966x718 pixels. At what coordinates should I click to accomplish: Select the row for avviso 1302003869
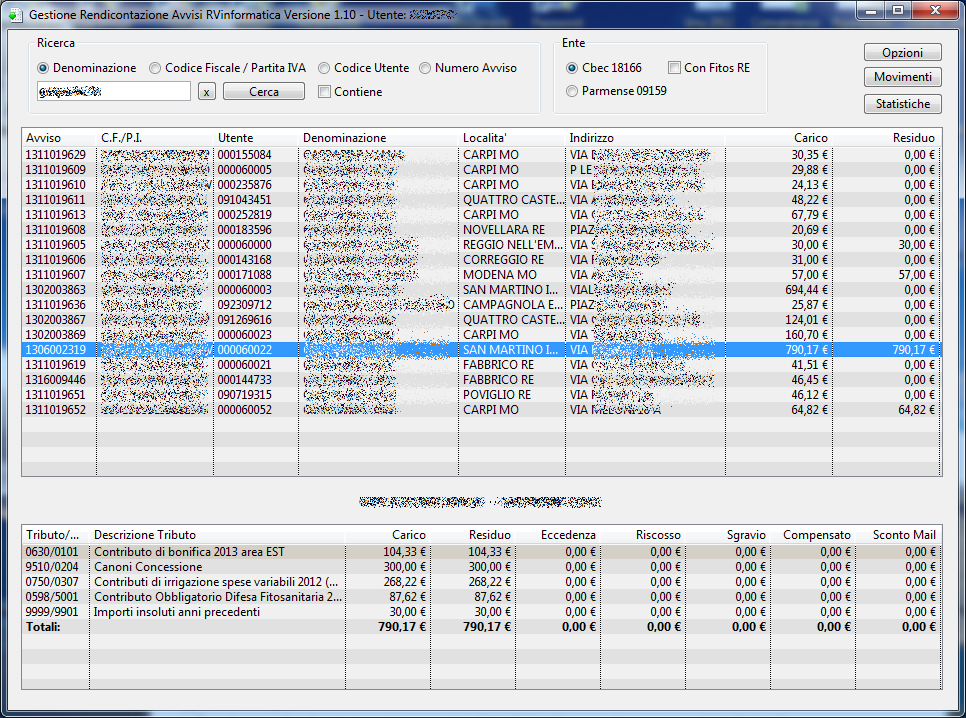coord(481,335)
